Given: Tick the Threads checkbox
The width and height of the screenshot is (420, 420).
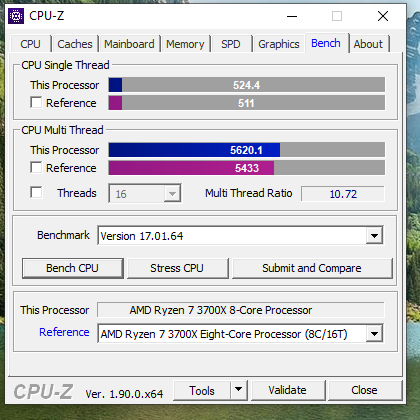Looking at the screenshot, I should pos(36,192).
